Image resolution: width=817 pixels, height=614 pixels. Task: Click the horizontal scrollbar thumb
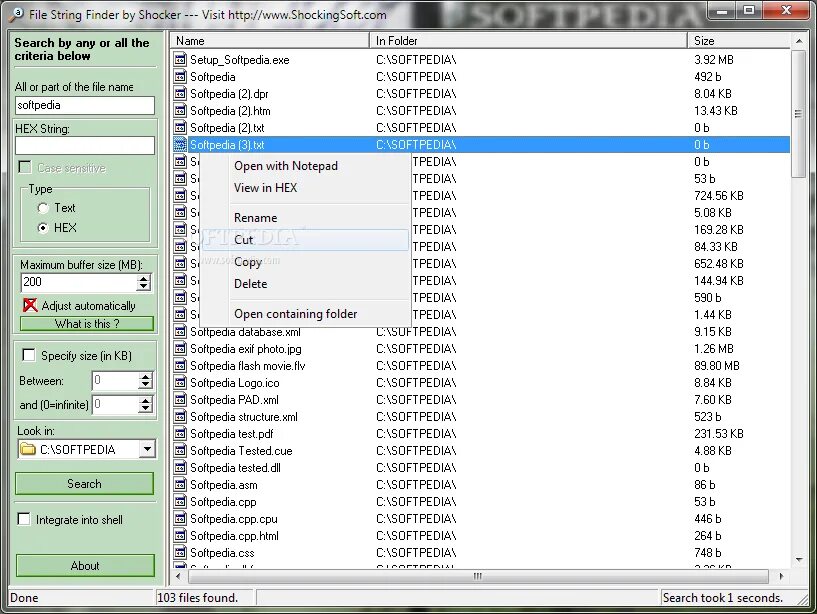click(x=478, y=576)
